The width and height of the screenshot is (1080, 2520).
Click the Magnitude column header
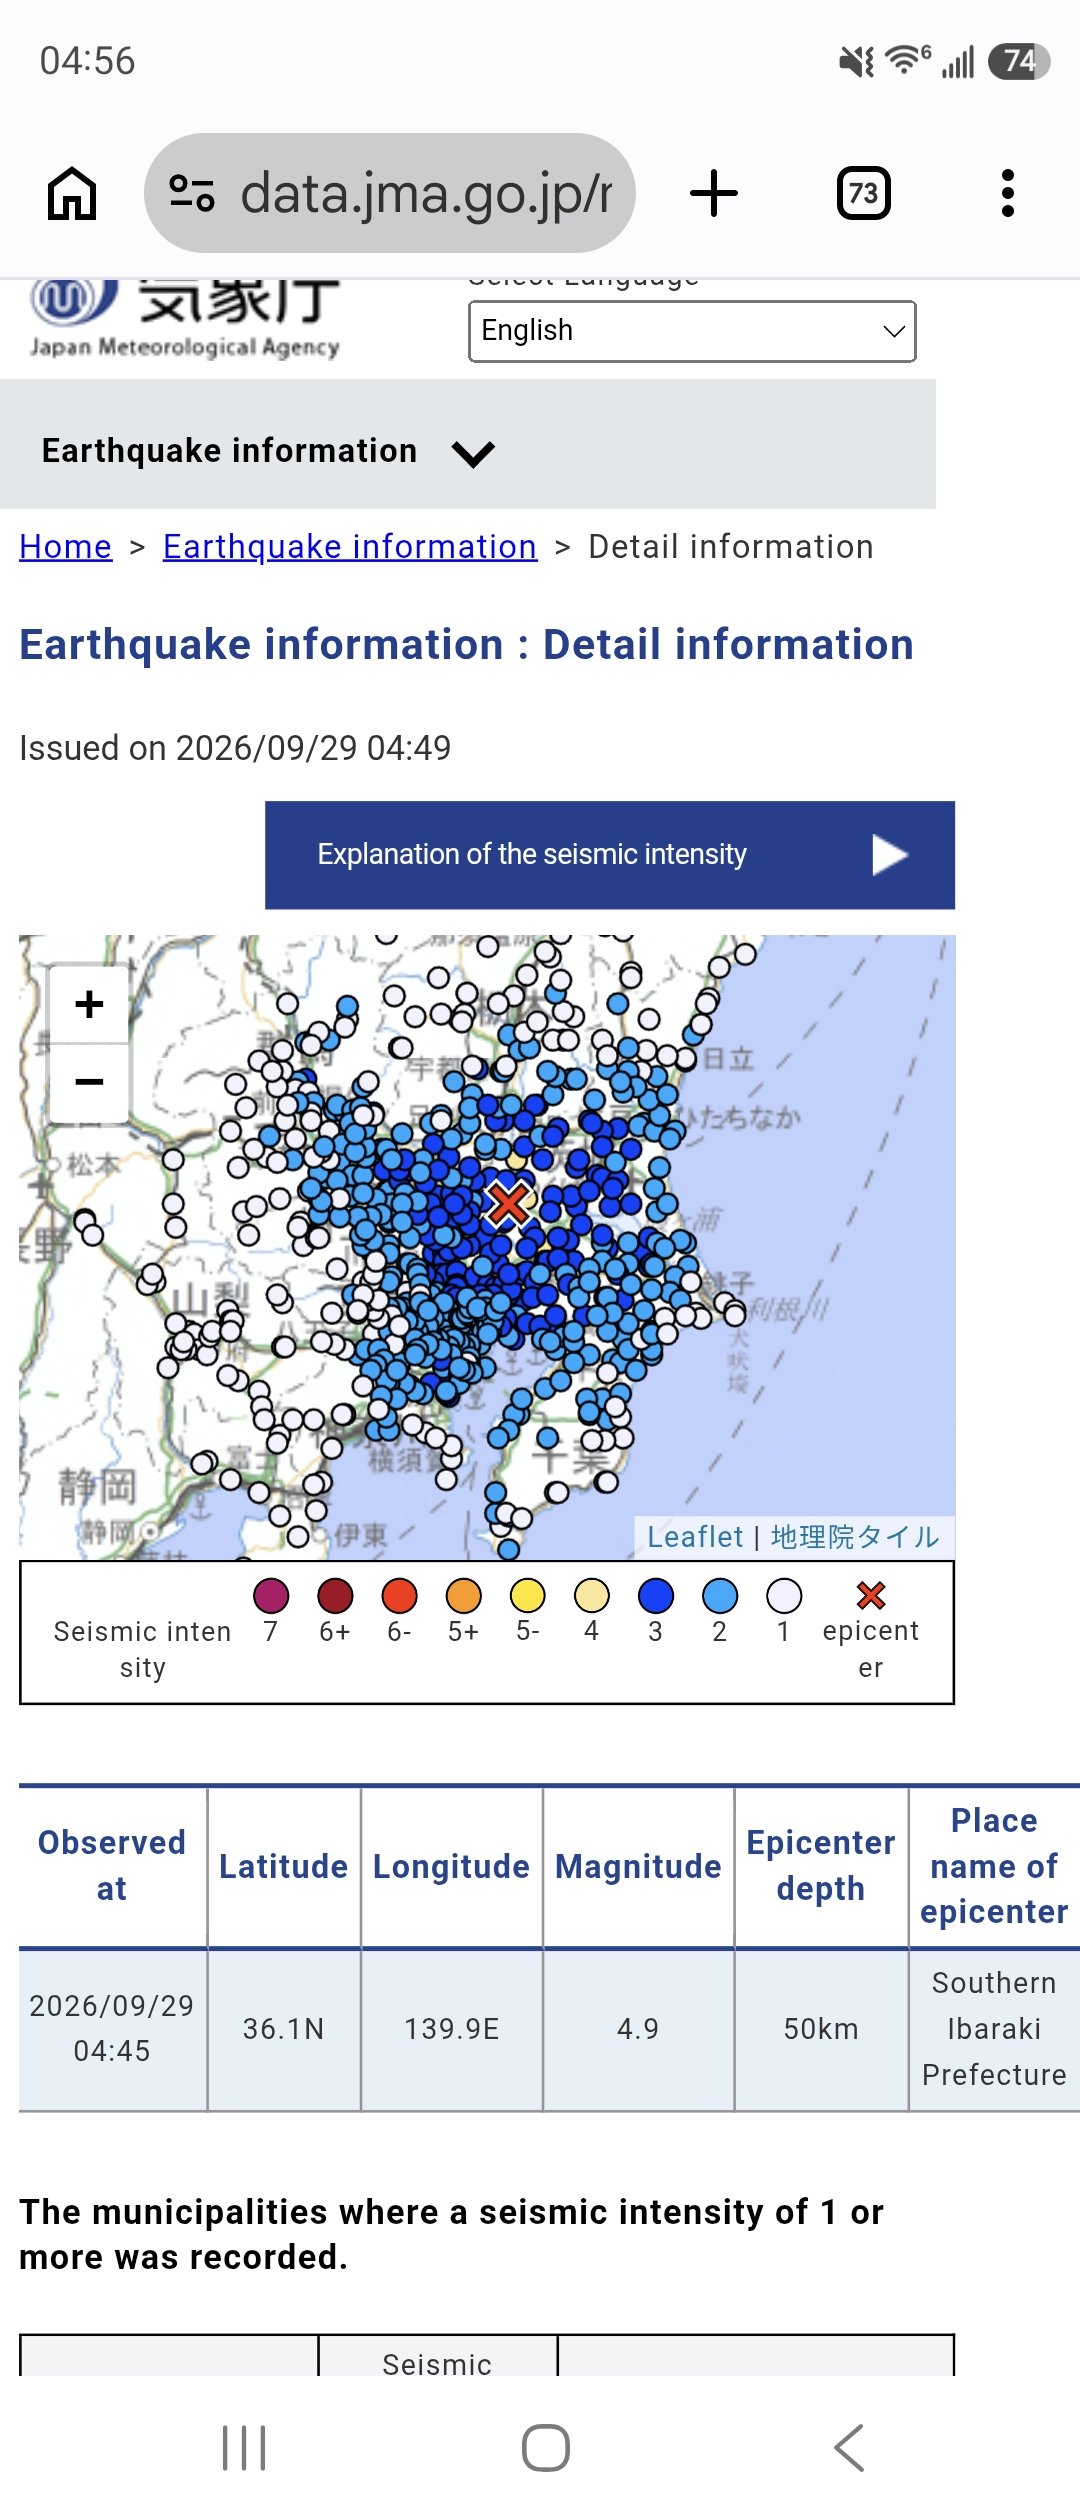click(x=638, y=1866)
